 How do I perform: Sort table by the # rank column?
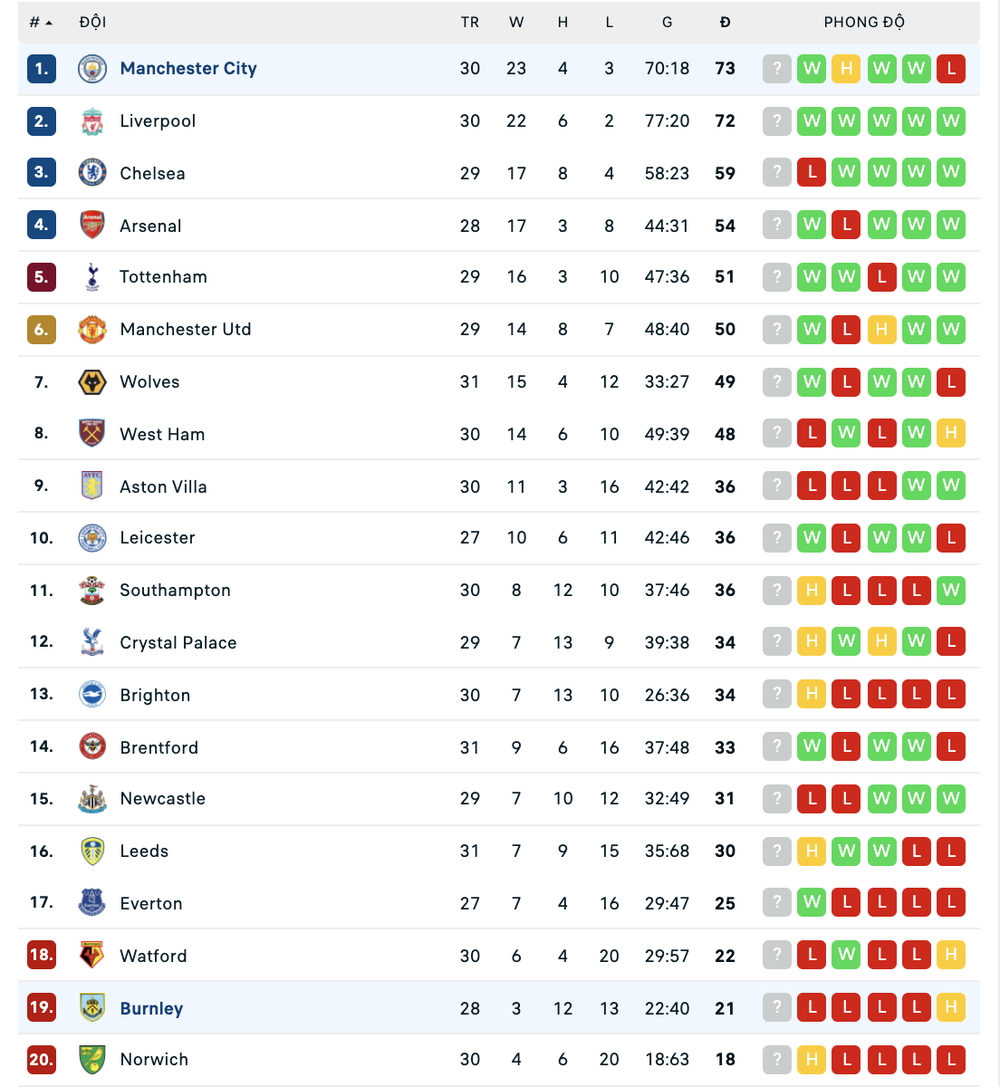[x=41, y=22]
